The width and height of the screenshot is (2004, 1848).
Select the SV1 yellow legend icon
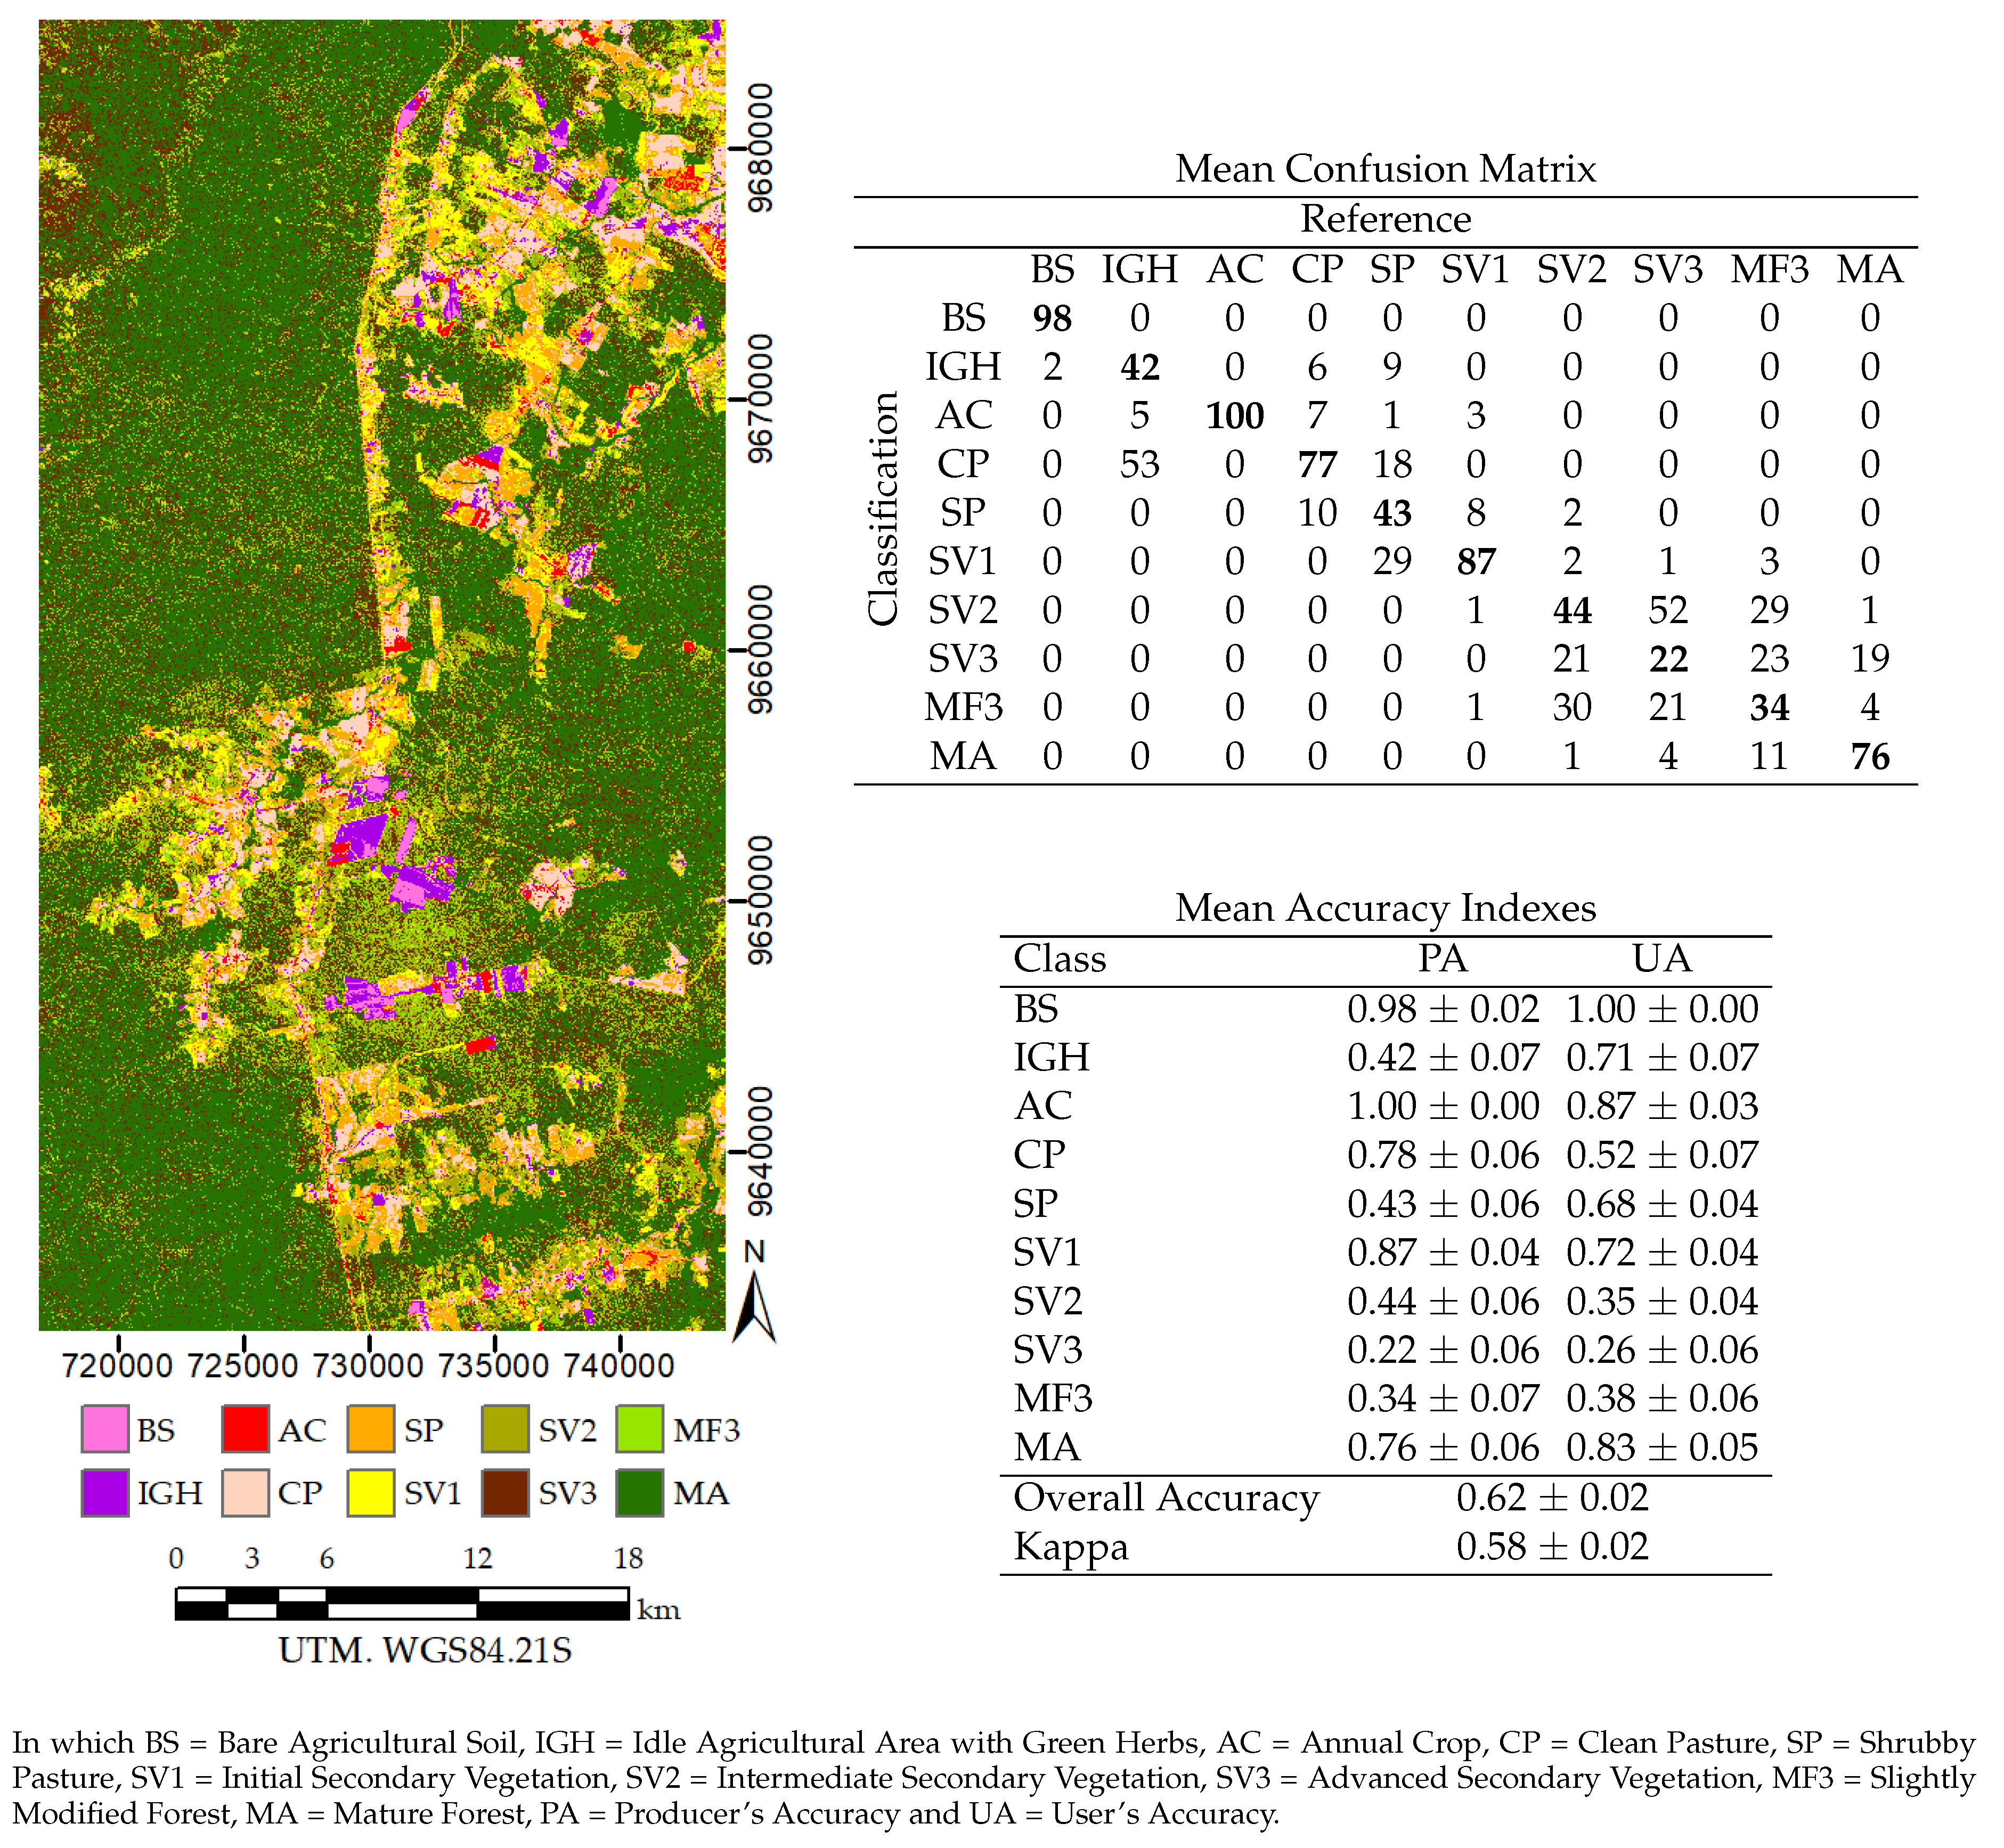pos(370,1494)
